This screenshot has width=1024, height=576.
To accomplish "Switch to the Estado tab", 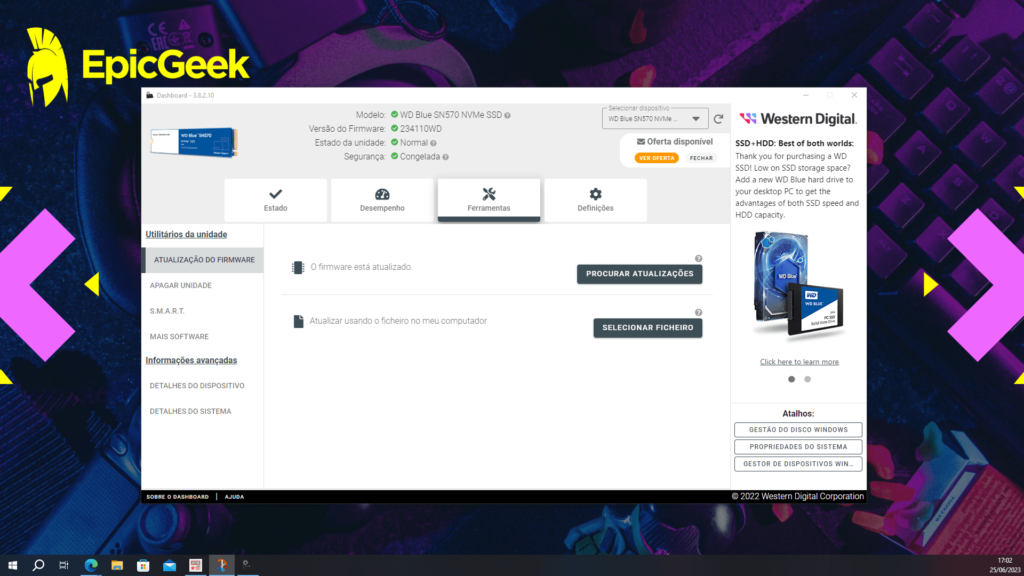I will click(x=275, y=200).
